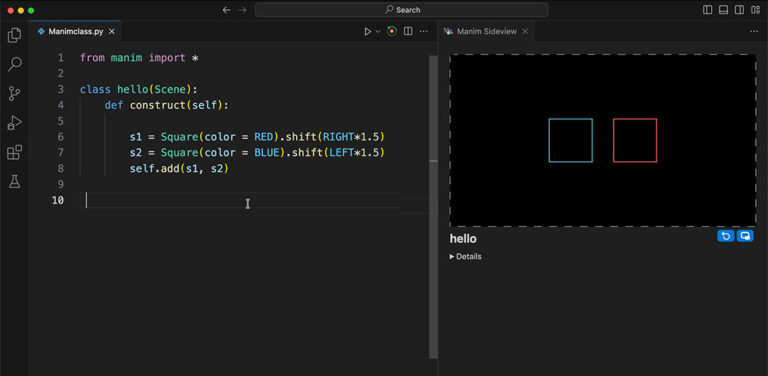Click the red Manim record icon
Screen dimensions: 768x376
(x=391, y=31)
